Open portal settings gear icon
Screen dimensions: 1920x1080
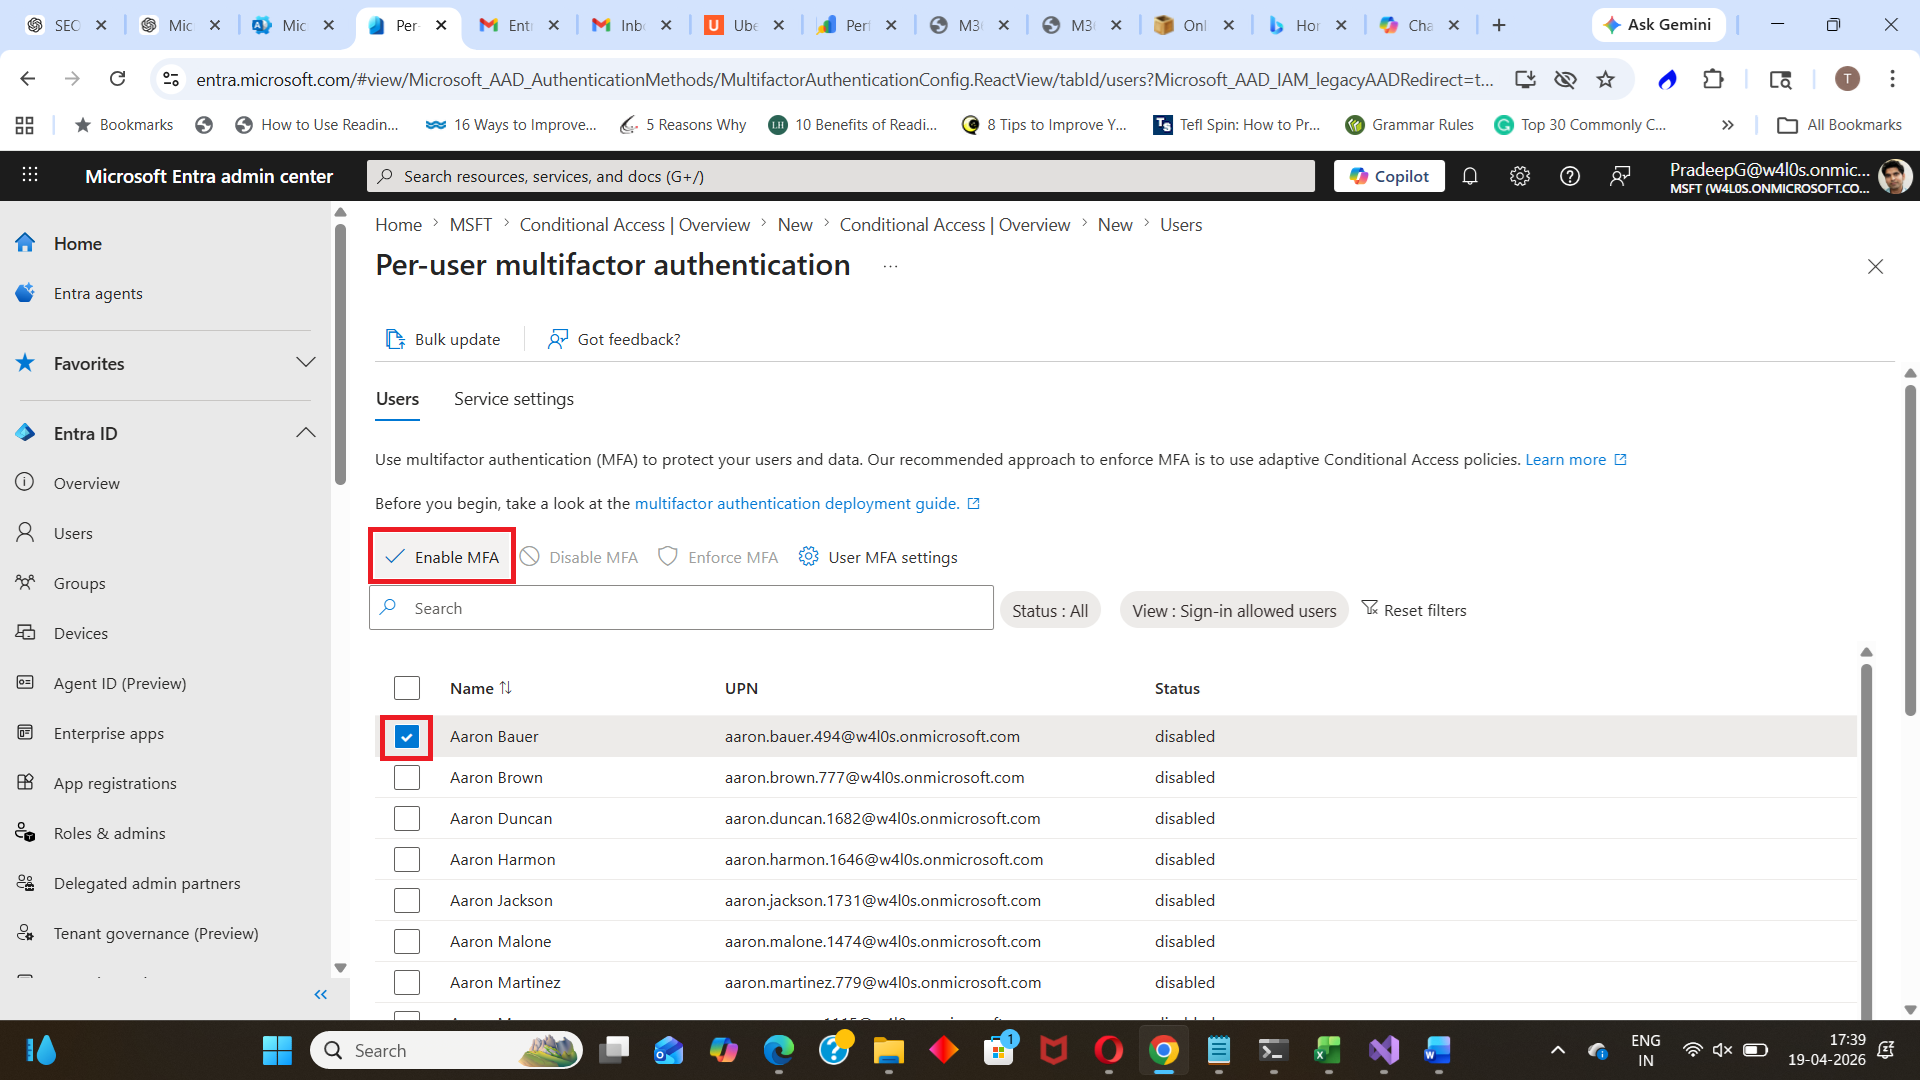pos(1519,176)
